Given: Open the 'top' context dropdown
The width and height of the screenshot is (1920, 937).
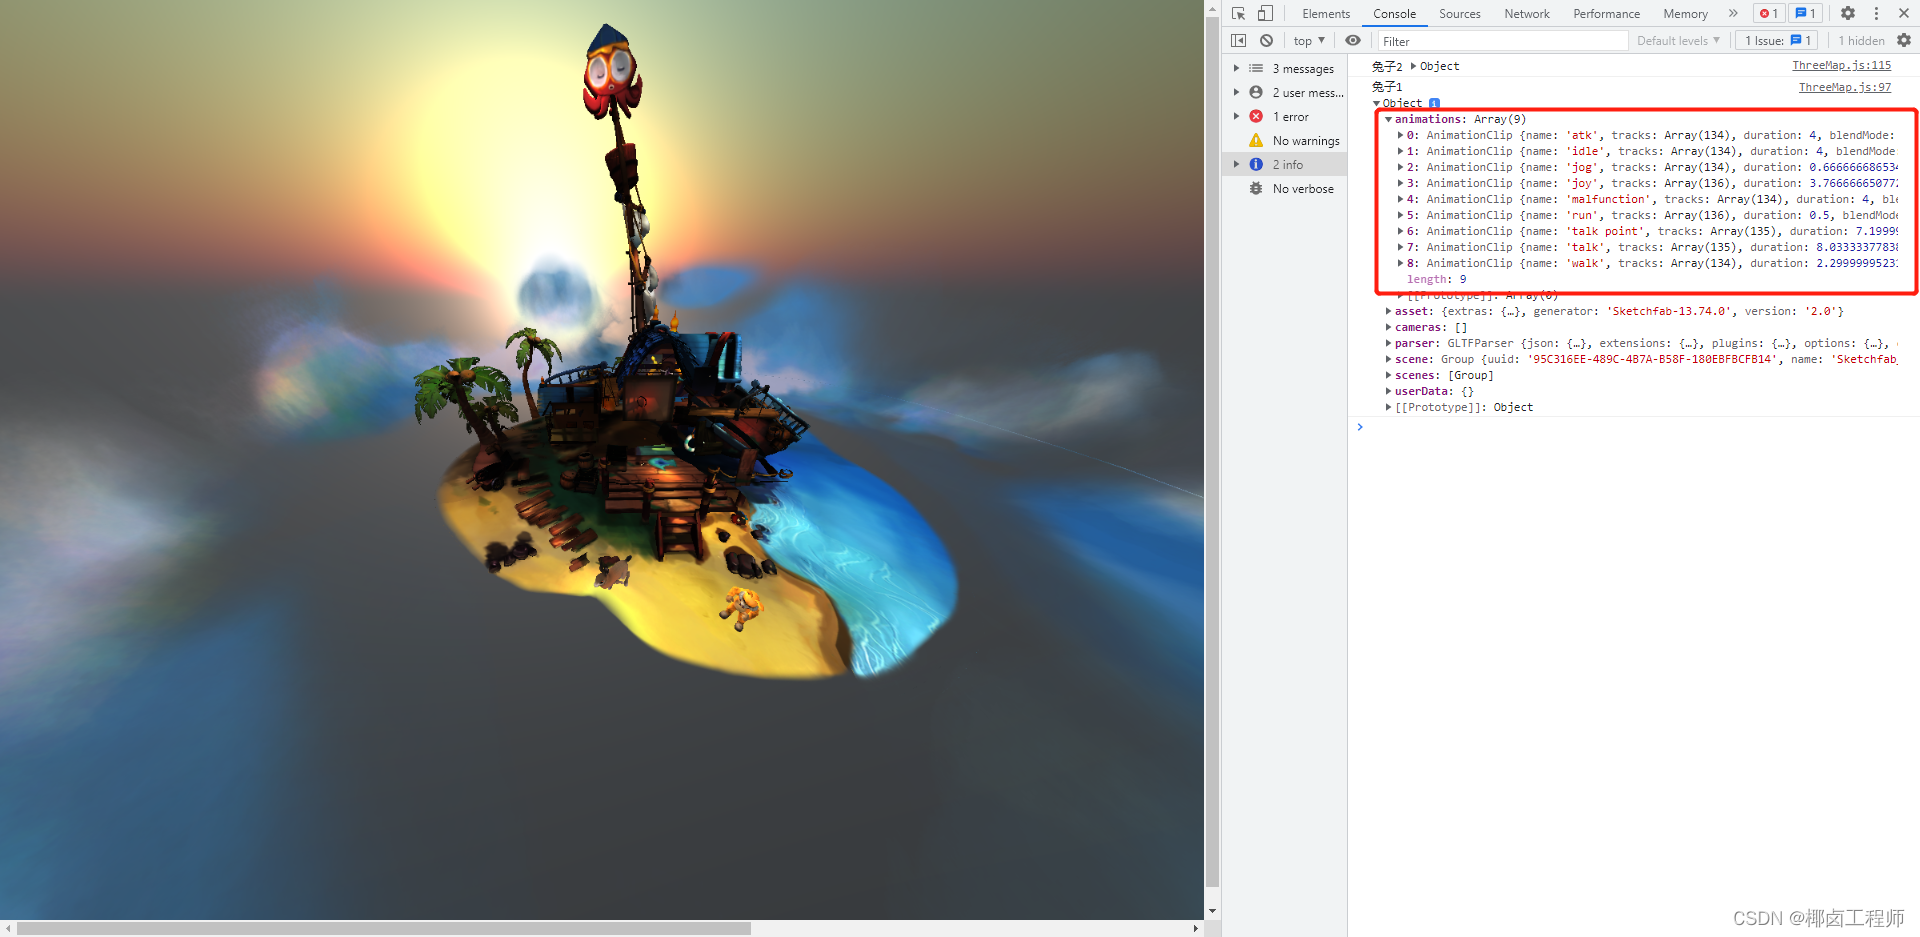Looking at the screenshot, I should pyautogui.click(x=1309, y=40).
